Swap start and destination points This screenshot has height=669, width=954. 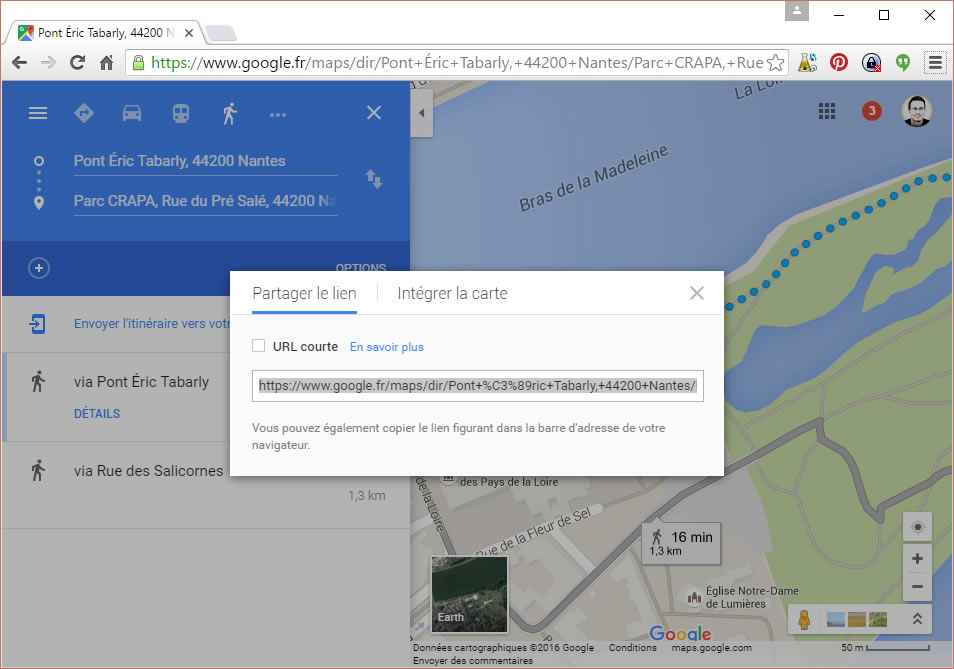point(374,179)
